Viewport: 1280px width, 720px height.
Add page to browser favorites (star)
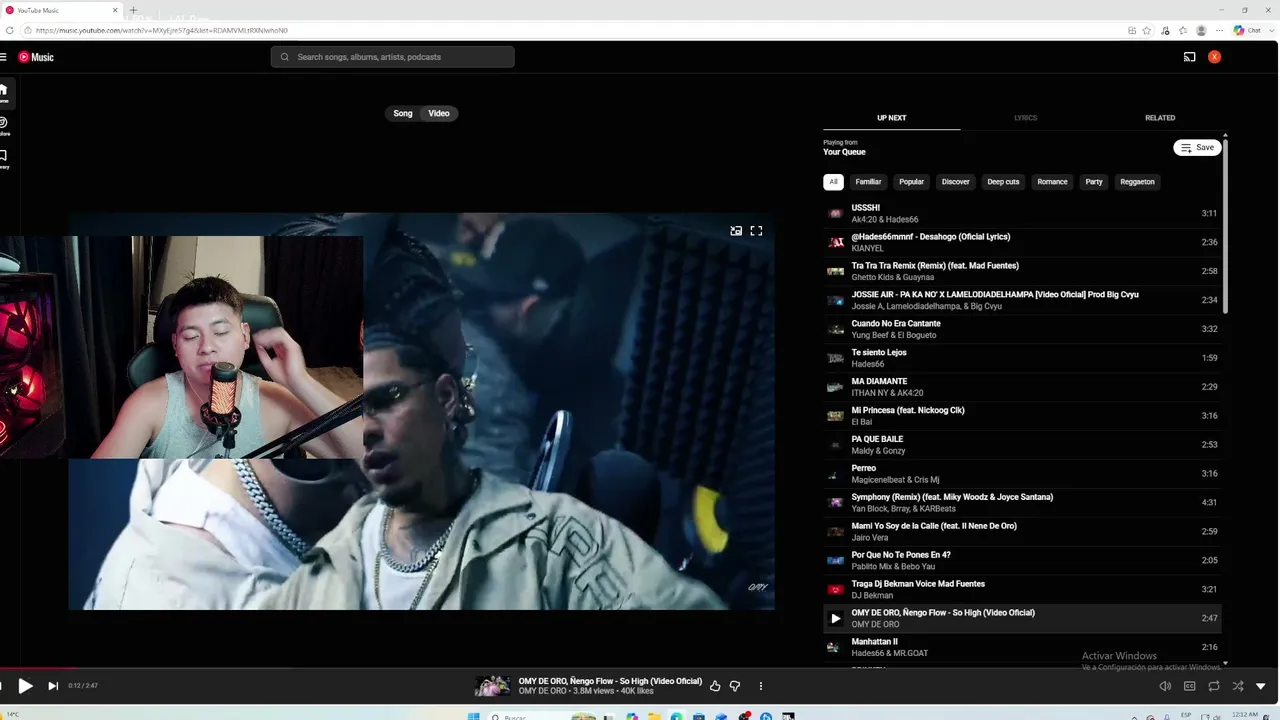tap(1148, 30)
